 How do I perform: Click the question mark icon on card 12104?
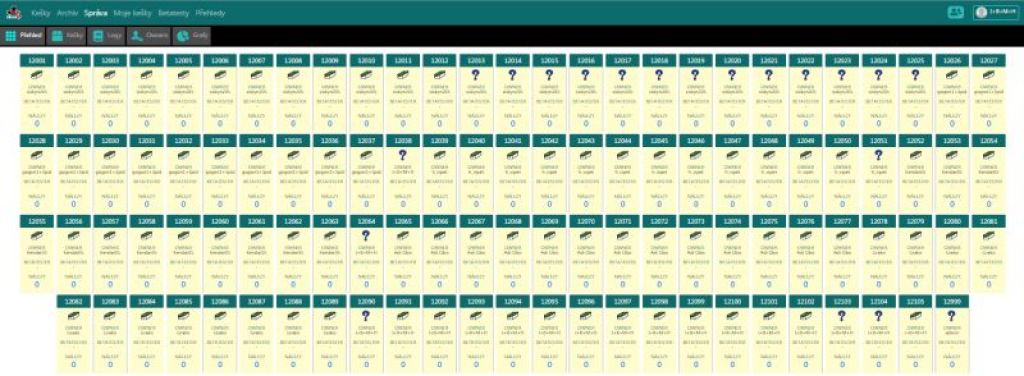[x=879, y=316]
